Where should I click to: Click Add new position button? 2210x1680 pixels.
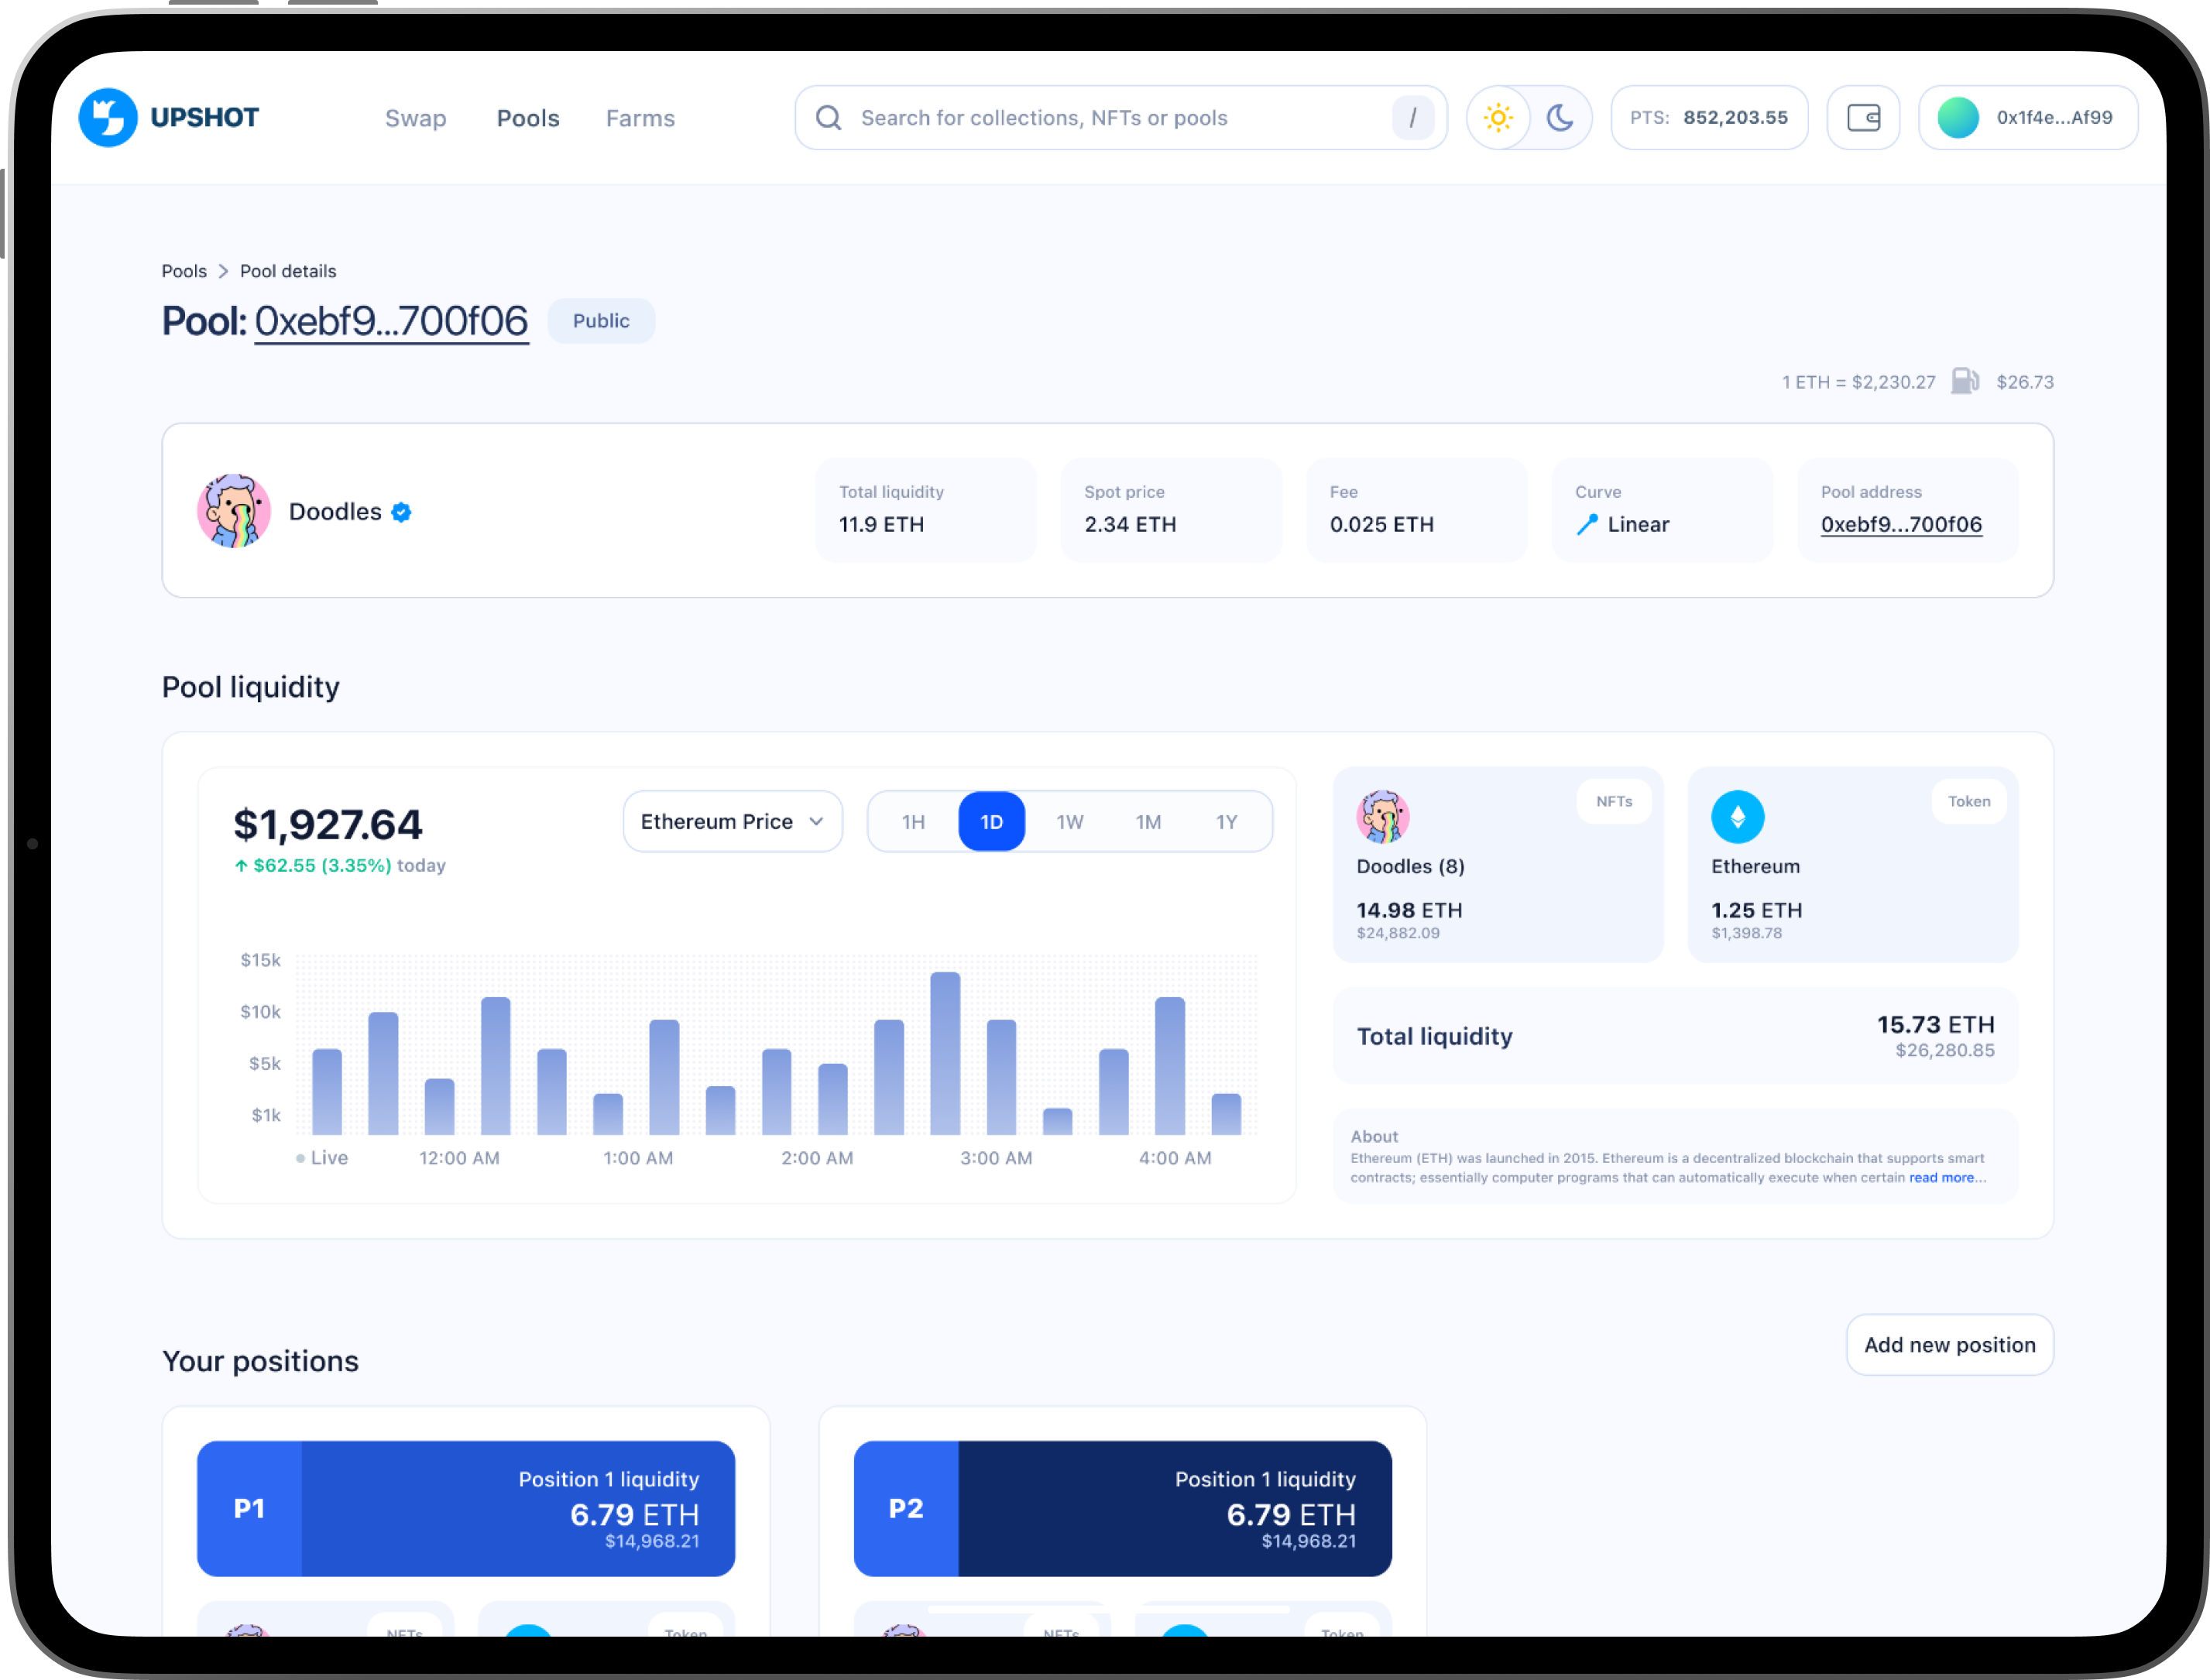(x=1948, y=1345)
